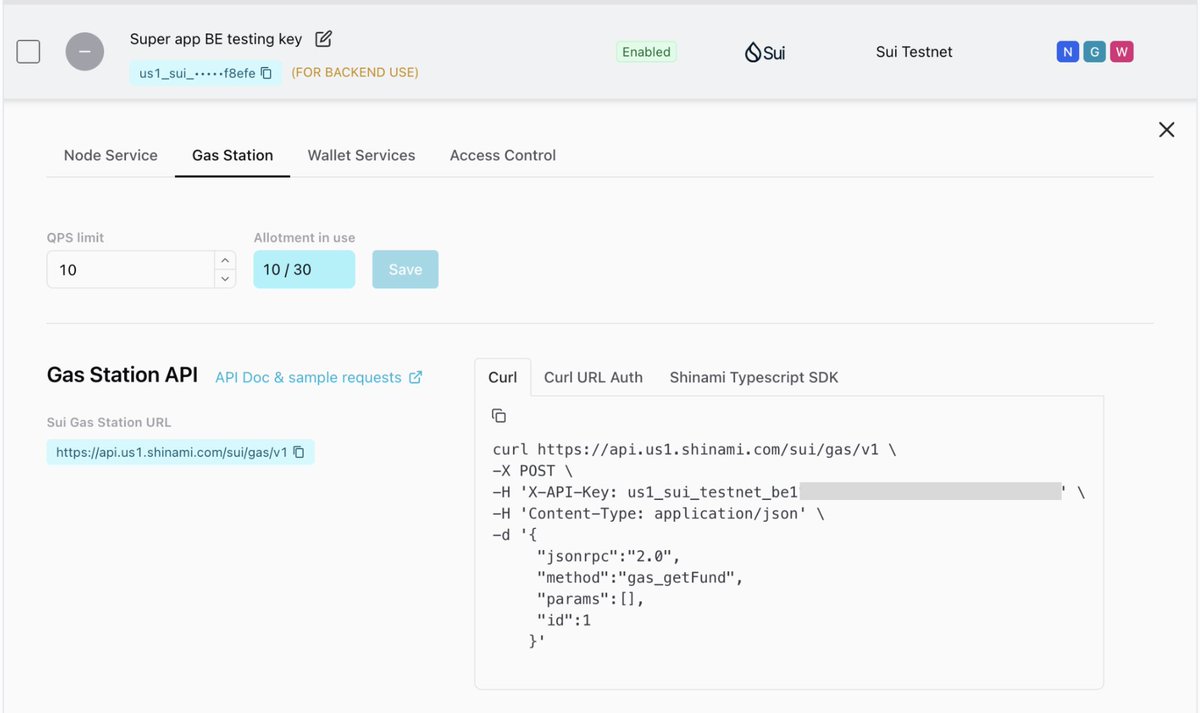
Task: Click the https://api.us1.shinami.com/sui/gas/v1 URL chip
Action: click(180, 452)
